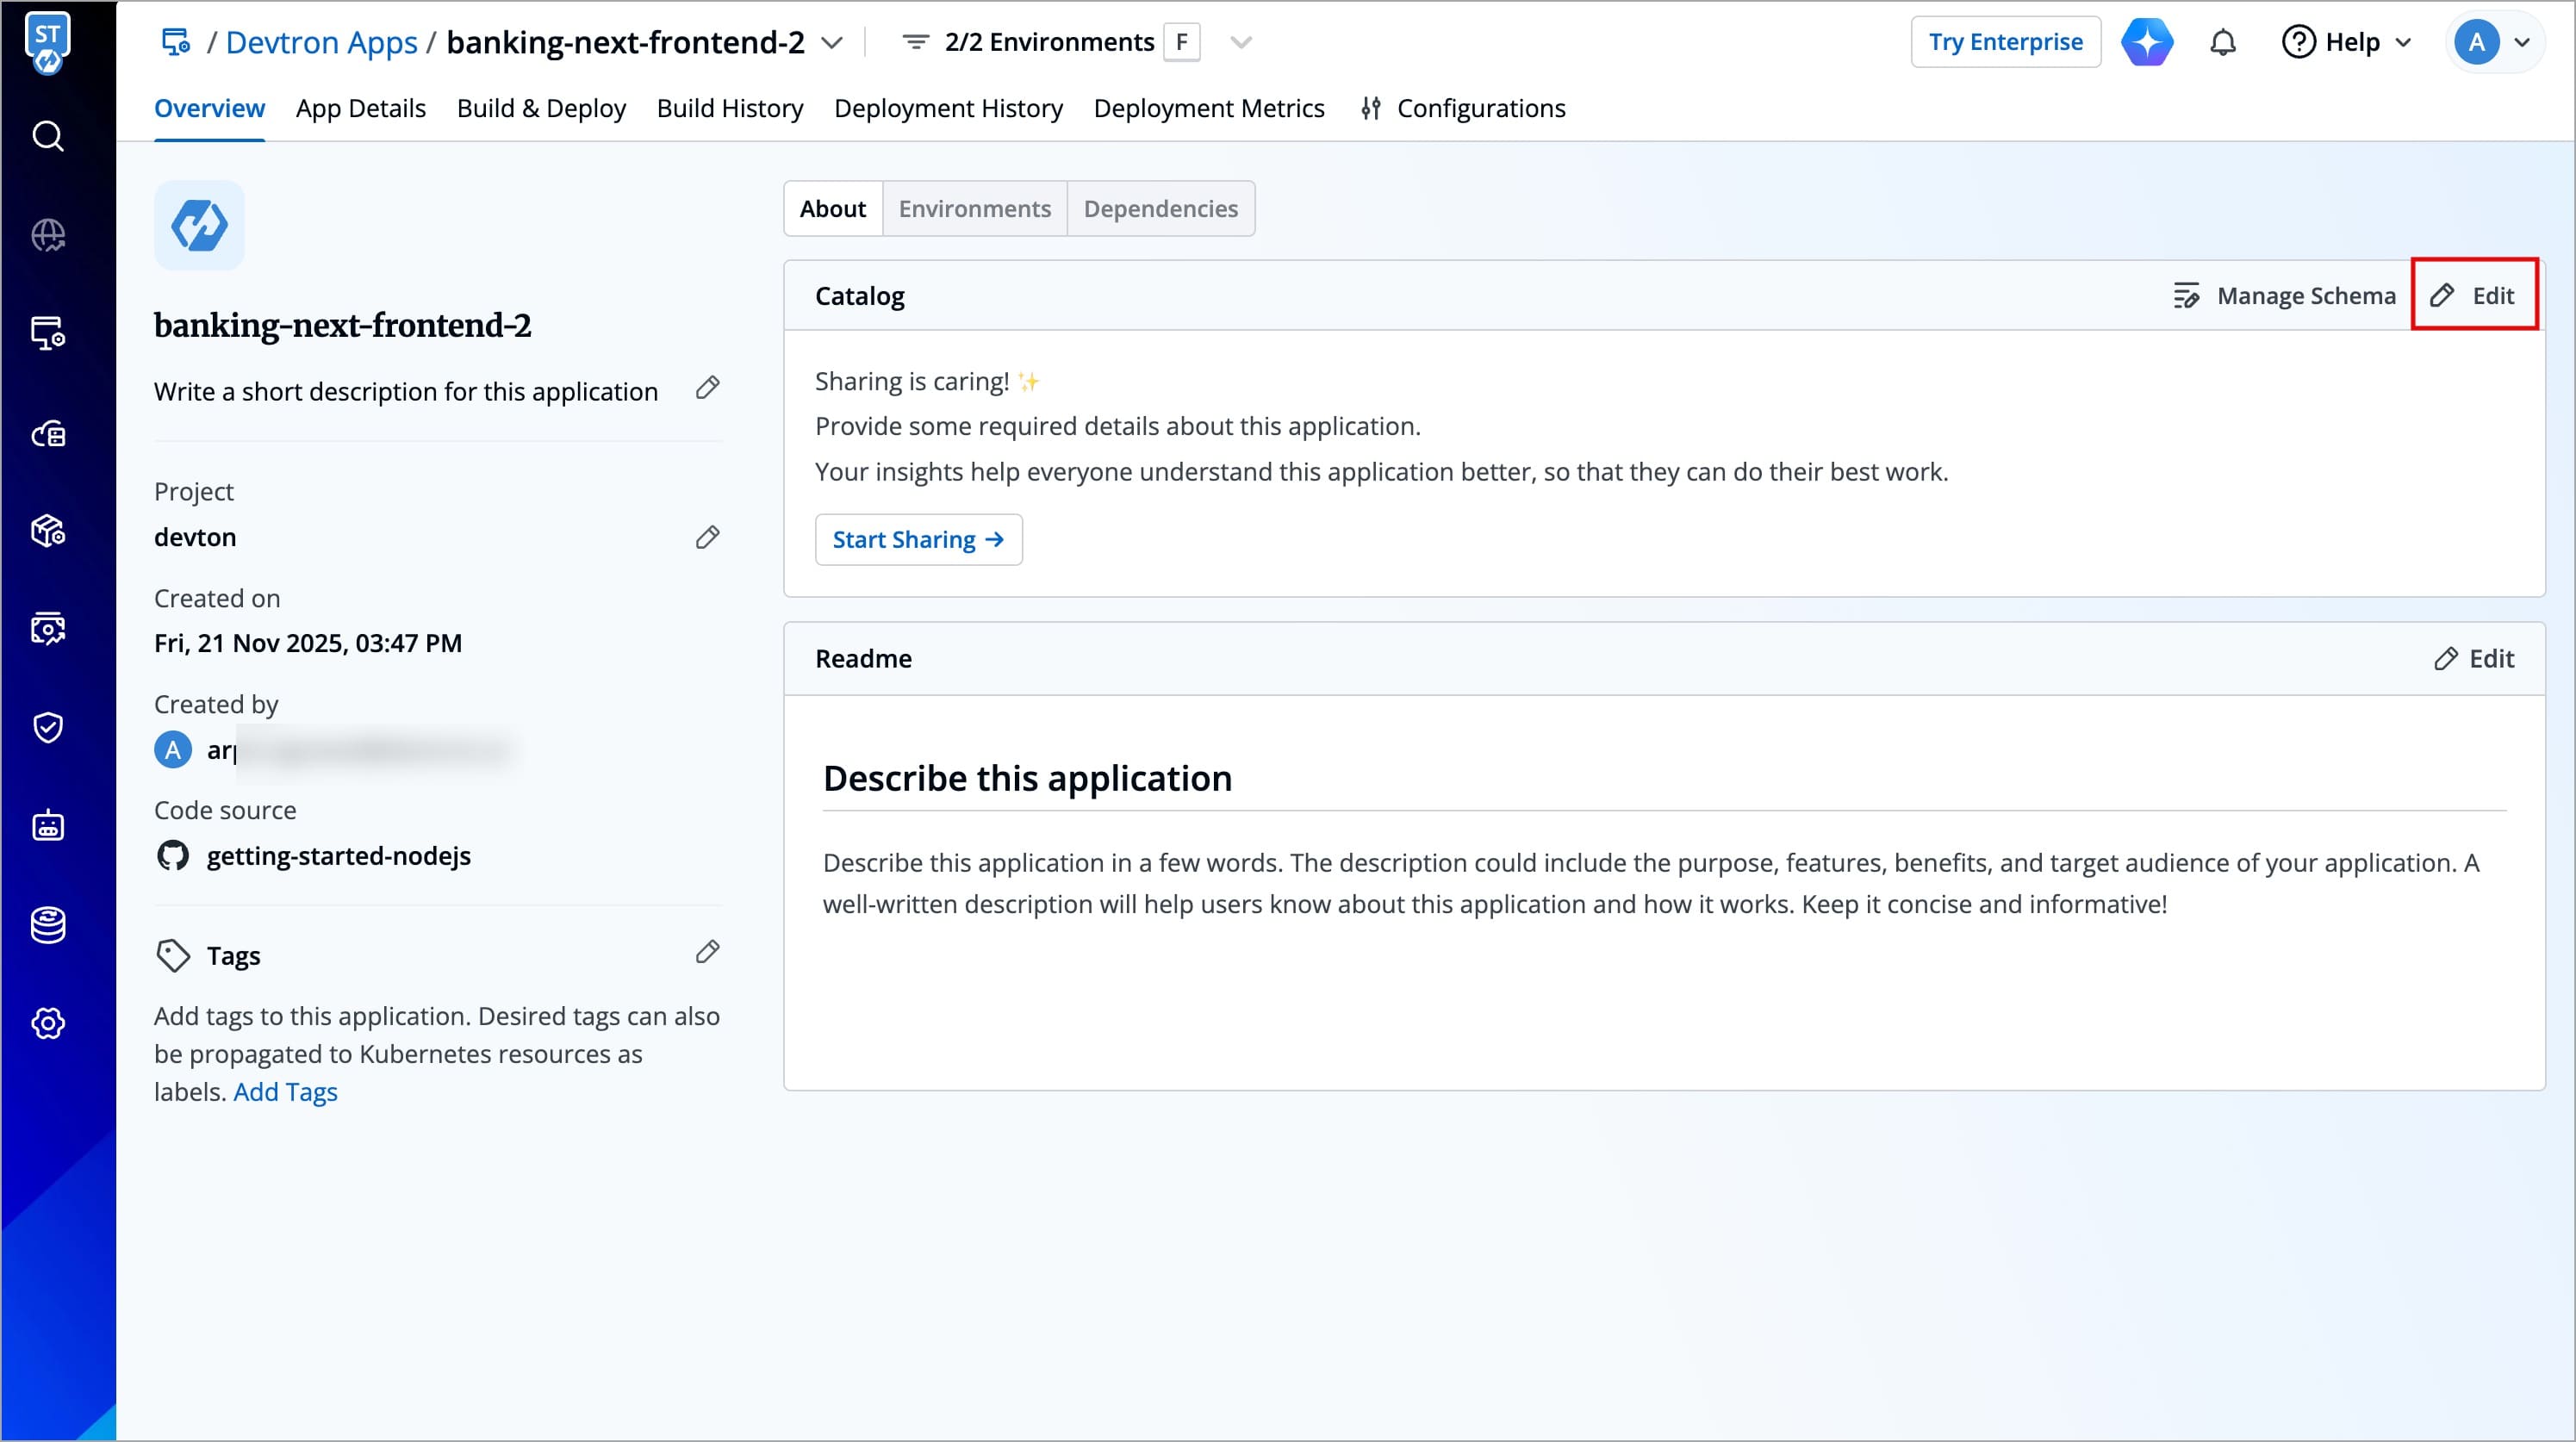Open security shield icon in sidebar
The image size is (2576, 1442).
[48, 727]
